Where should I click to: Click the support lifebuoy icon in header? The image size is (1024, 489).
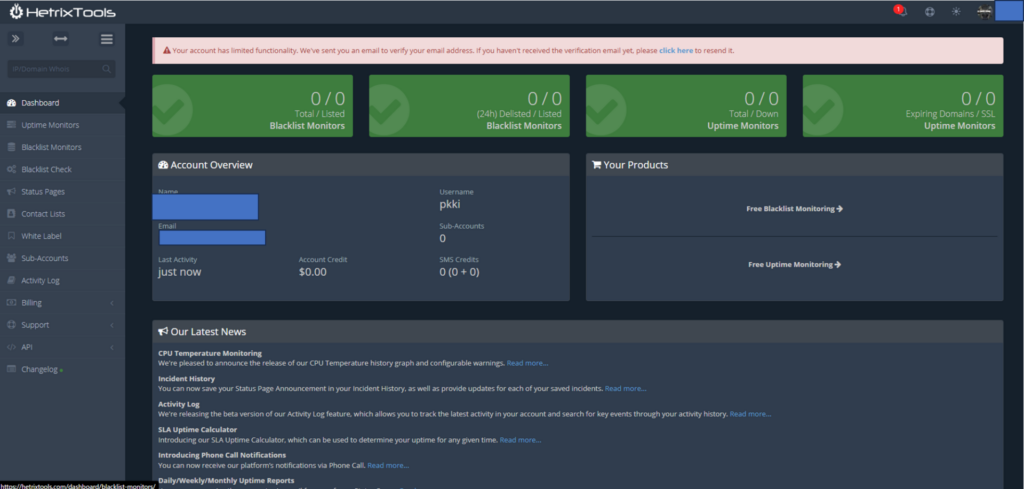click(929, 12)
